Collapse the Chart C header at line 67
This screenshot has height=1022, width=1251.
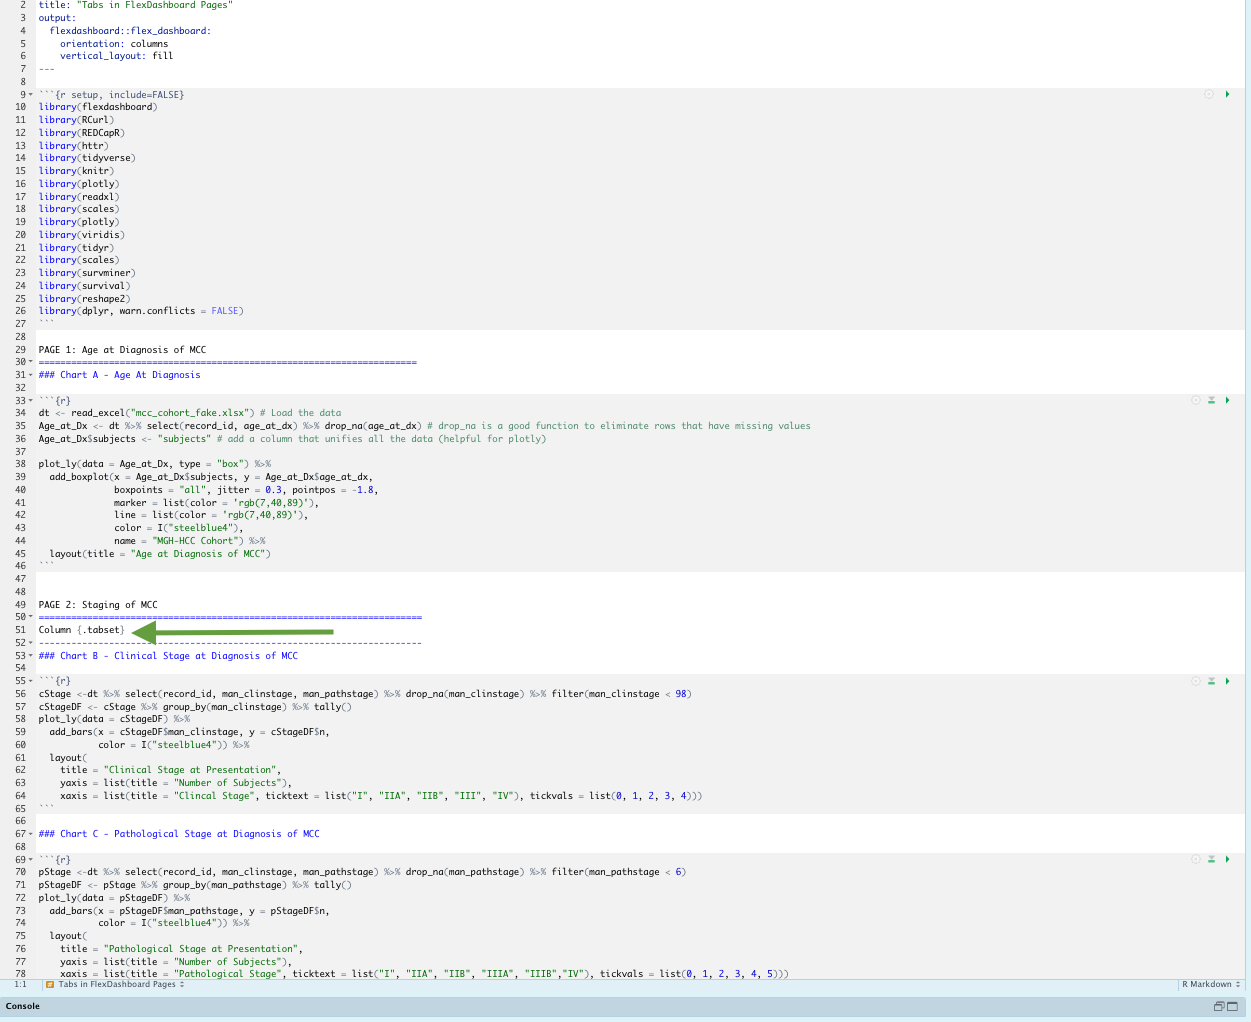[31, 834]
